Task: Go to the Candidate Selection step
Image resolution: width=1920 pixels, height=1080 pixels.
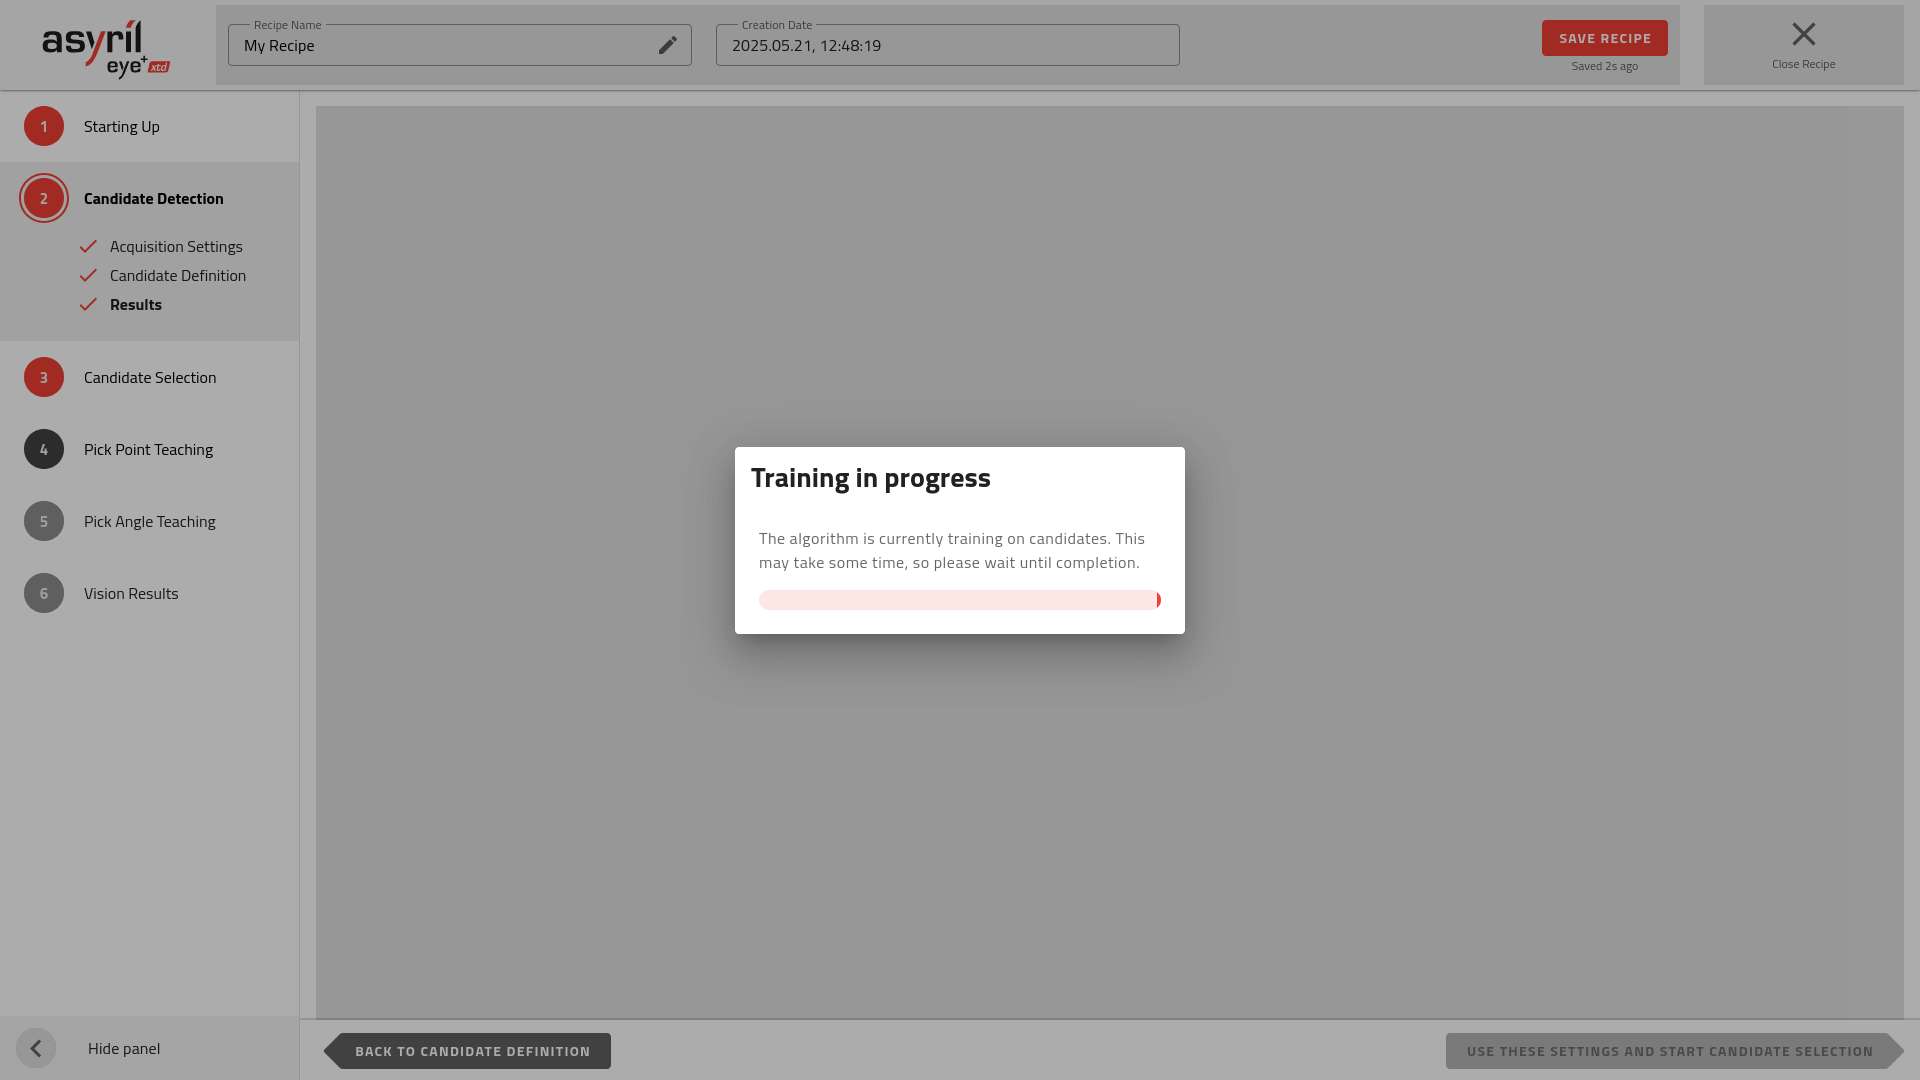Action: (150, 377)
